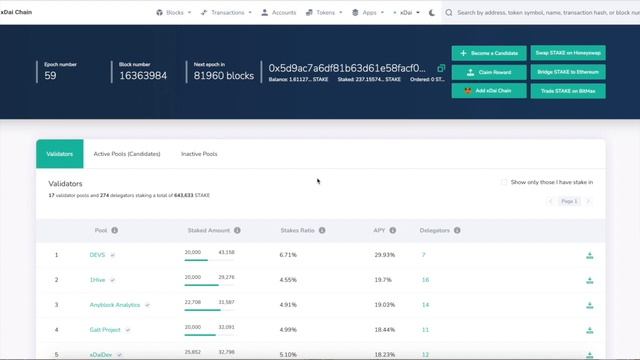Image resolution: width=640 pixels, height=360 pixels.
Task: Click DEVS APY value 29.93%
Action: click(384, 255)
